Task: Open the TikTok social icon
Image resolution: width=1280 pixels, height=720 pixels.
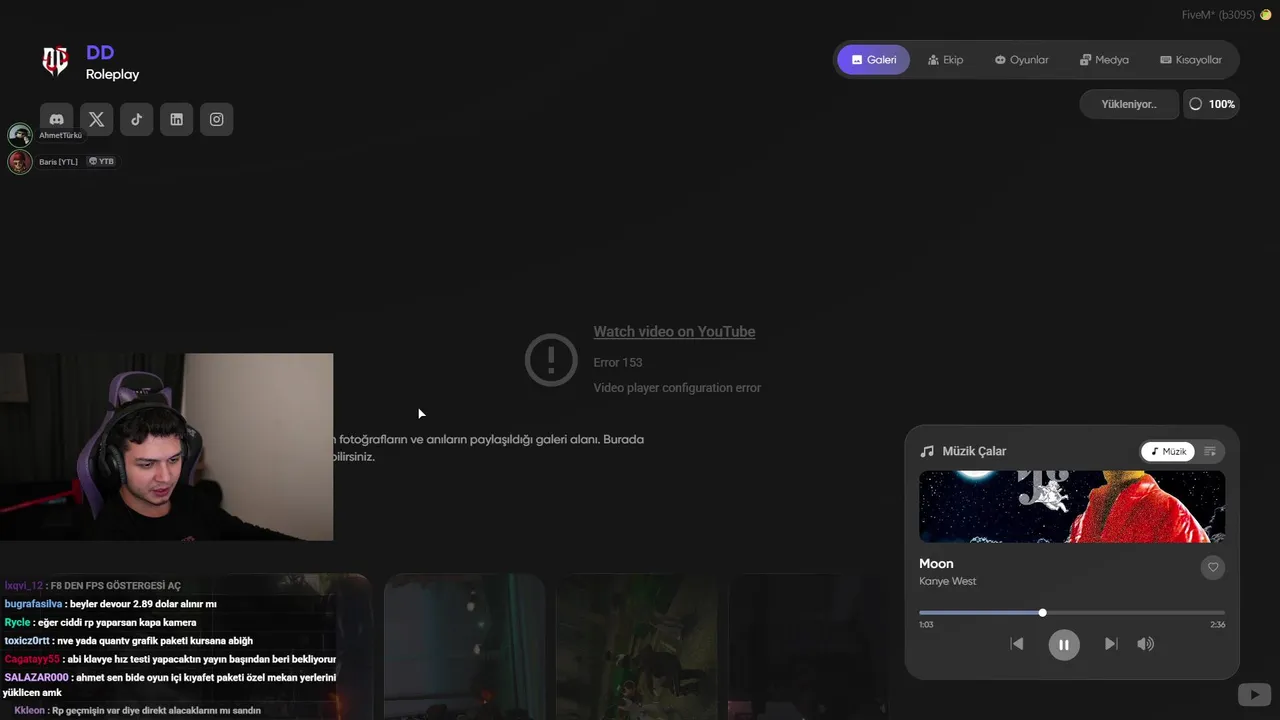Action: (x=137, y=119)
